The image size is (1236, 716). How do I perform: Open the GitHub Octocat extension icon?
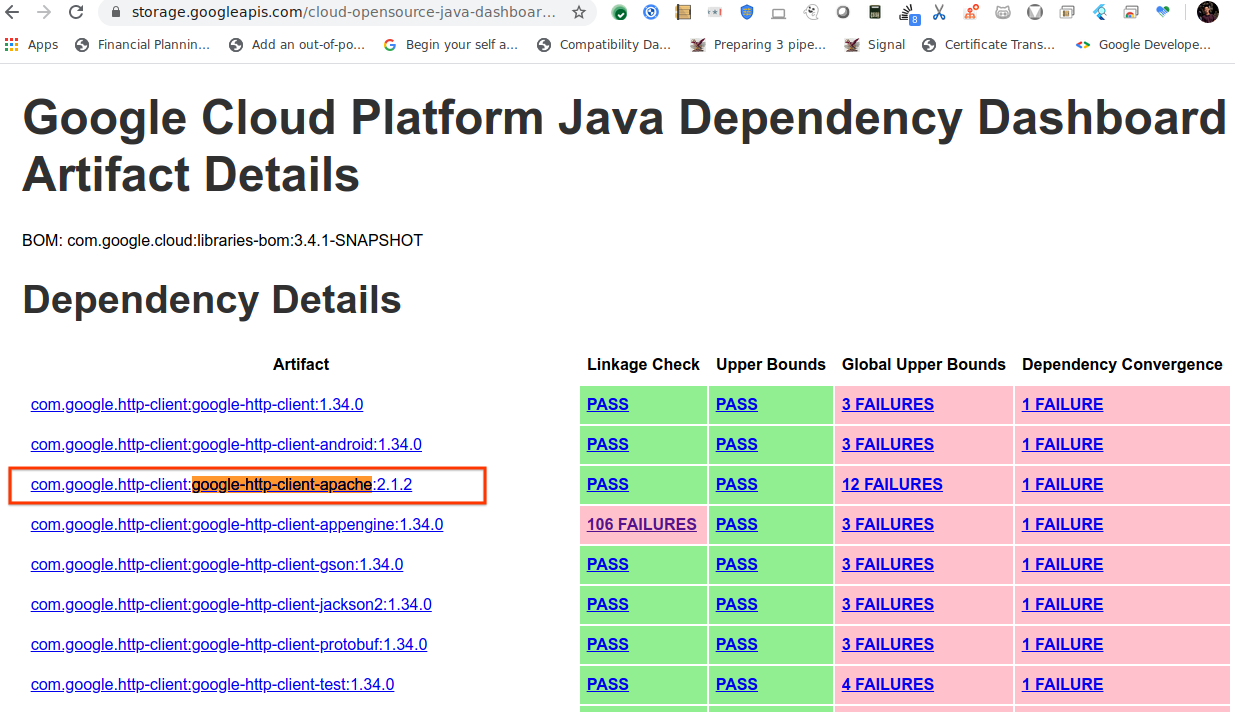tap(1003, 14)
